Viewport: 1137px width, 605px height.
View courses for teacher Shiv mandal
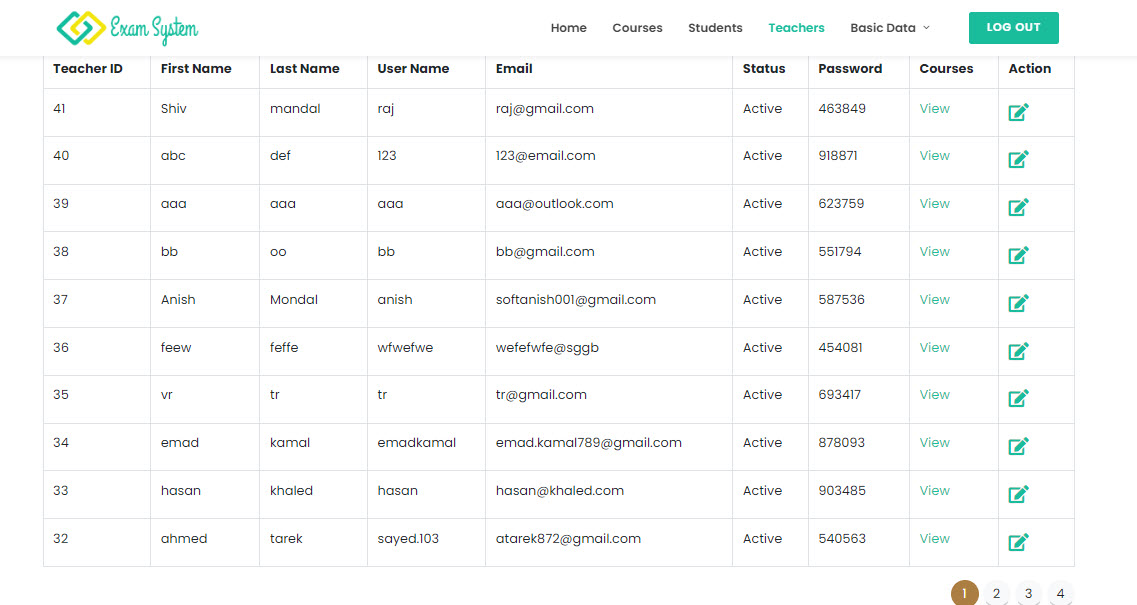pos(934,109)
